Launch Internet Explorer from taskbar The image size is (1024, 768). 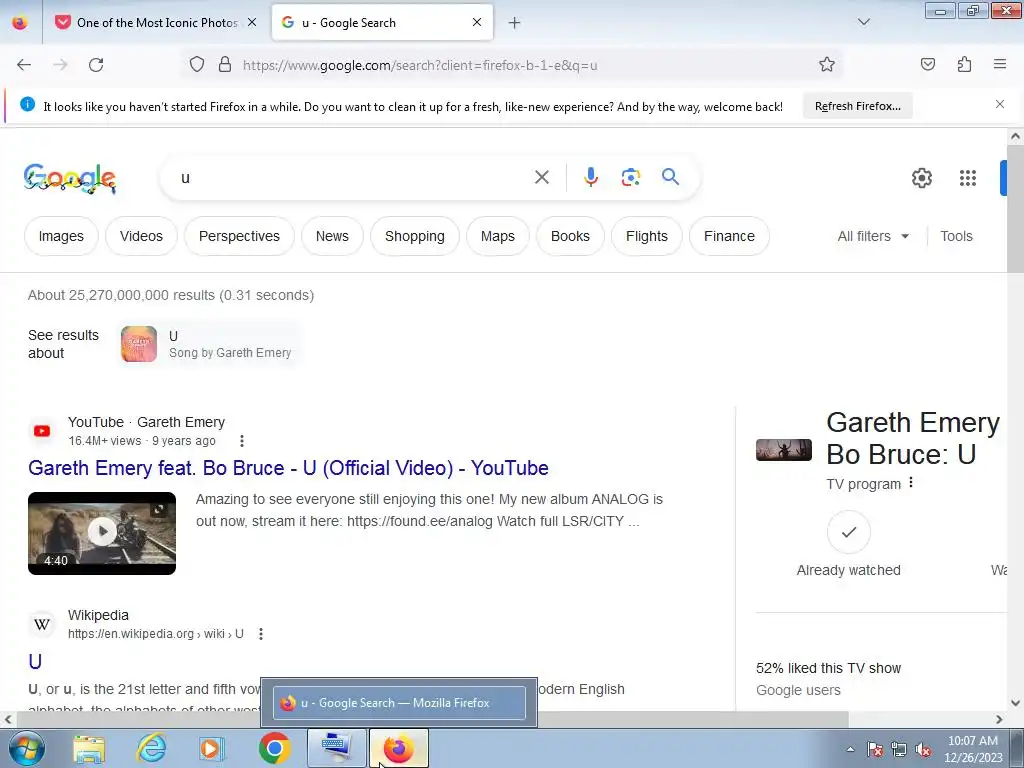tap(151, 748)
